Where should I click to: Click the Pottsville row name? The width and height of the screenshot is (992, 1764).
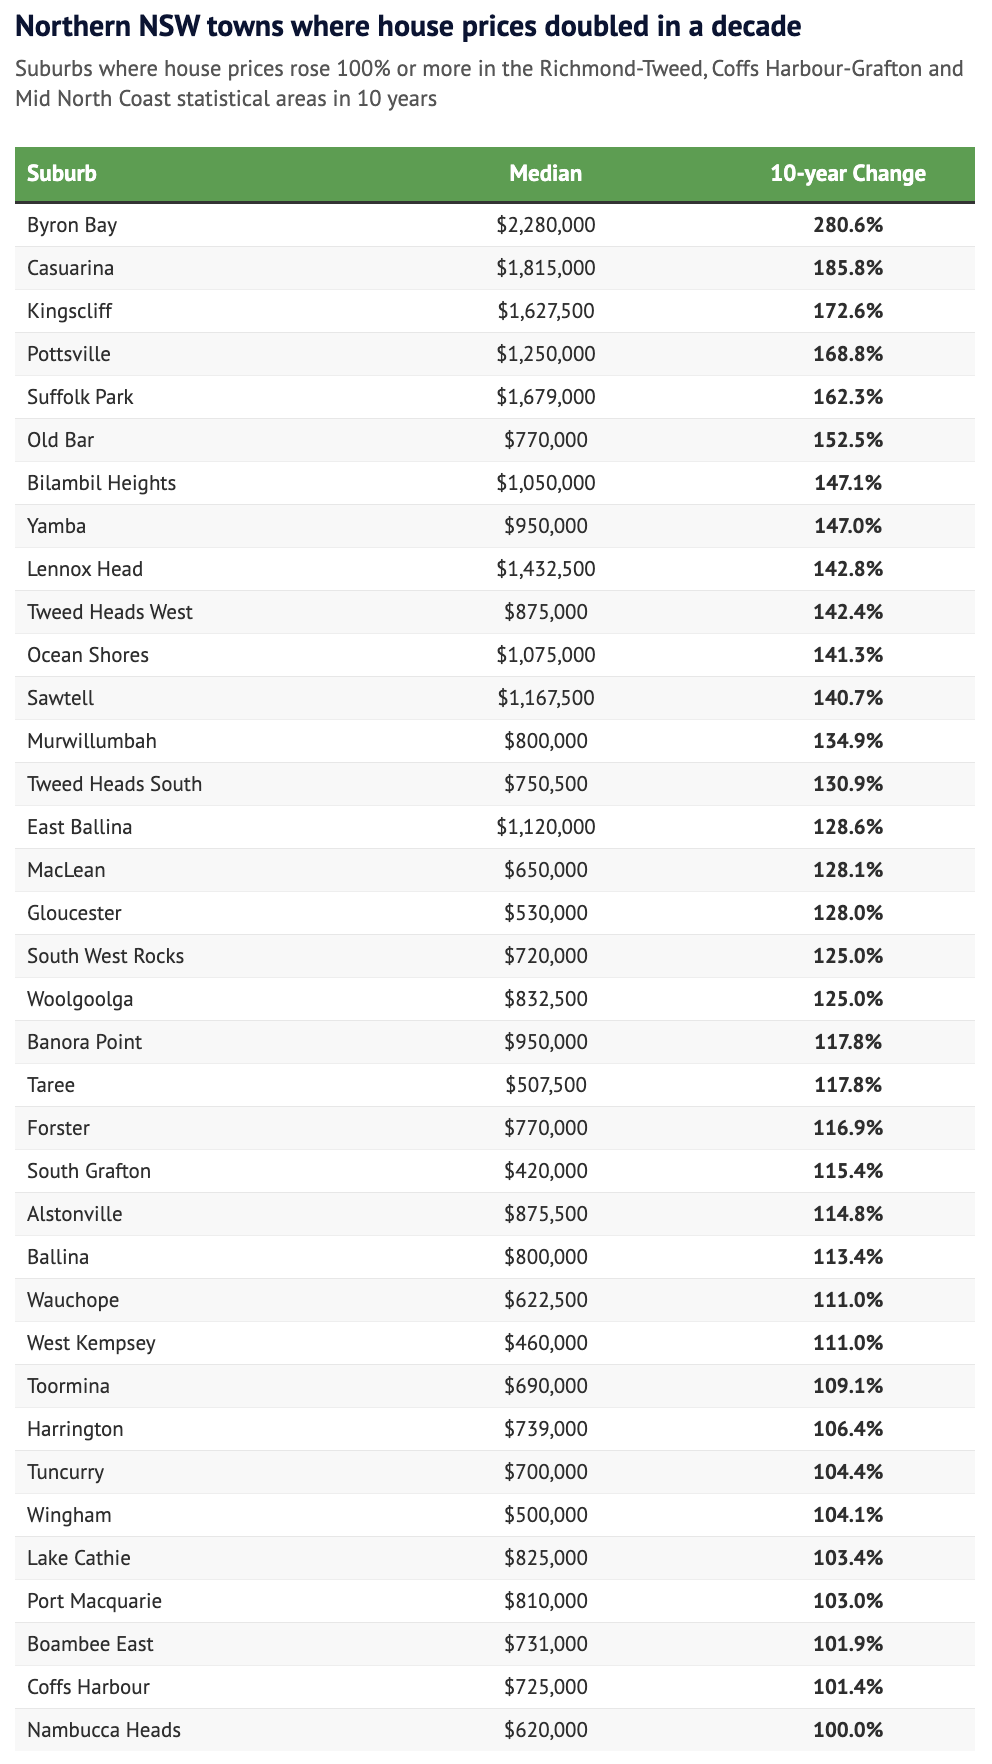pyautogui.click(x=69, y=354)
